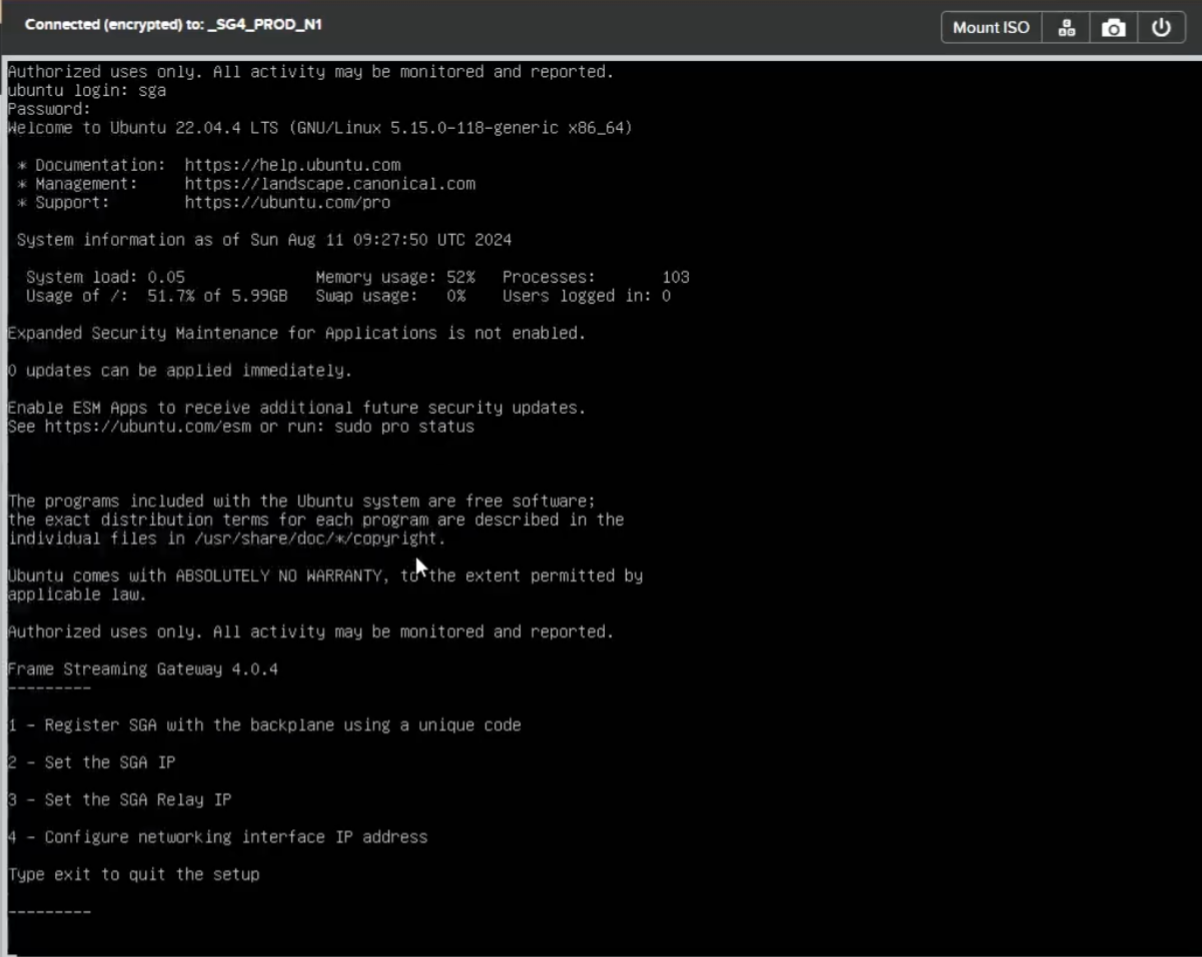Click the connection status title text
Viewport: 1202px width, 957px height.
tap(173, 24)
